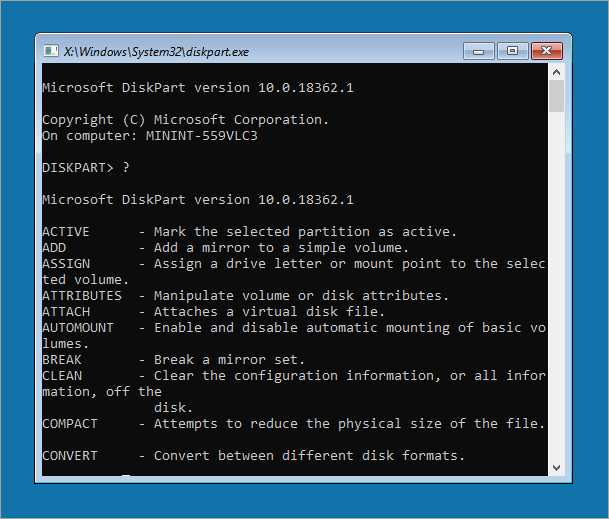Viewport: 609px width, 519px height.
Task: Click the scrollbar down arrow
Action: coord(556,467)
